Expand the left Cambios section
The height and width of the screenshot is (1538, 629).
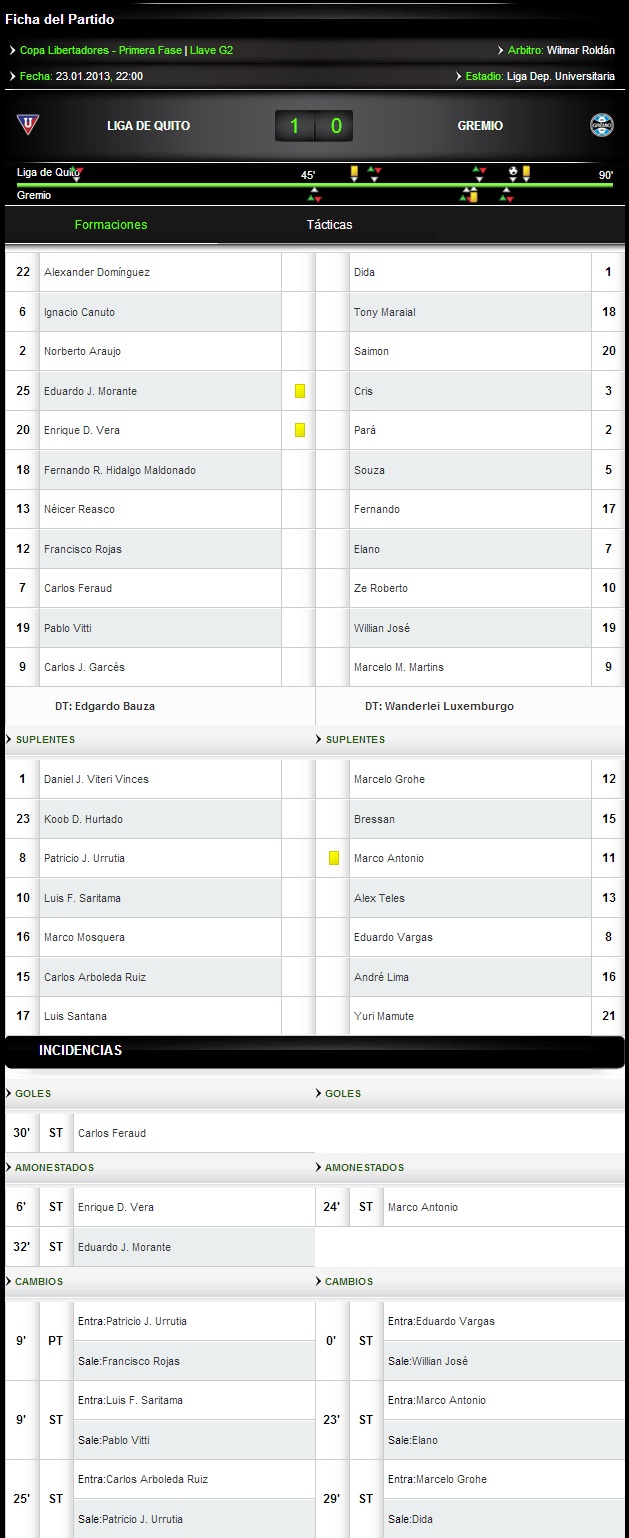click(x=10, y=1282)
